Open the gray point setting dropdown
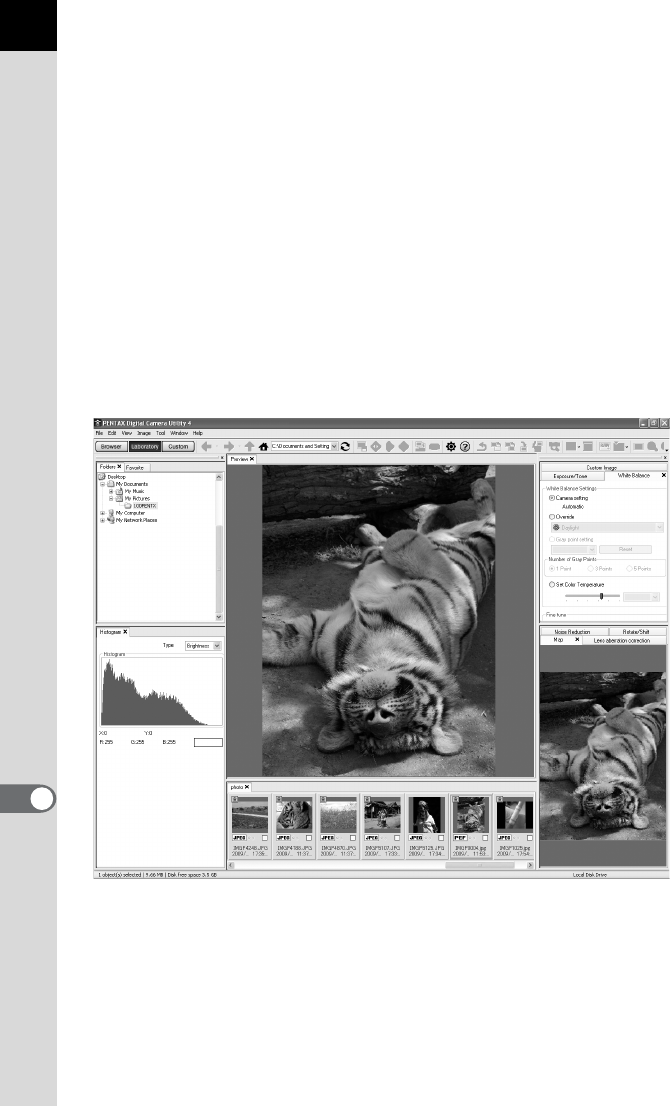Viewport: 670px width, 1106px height. (574, 549)
